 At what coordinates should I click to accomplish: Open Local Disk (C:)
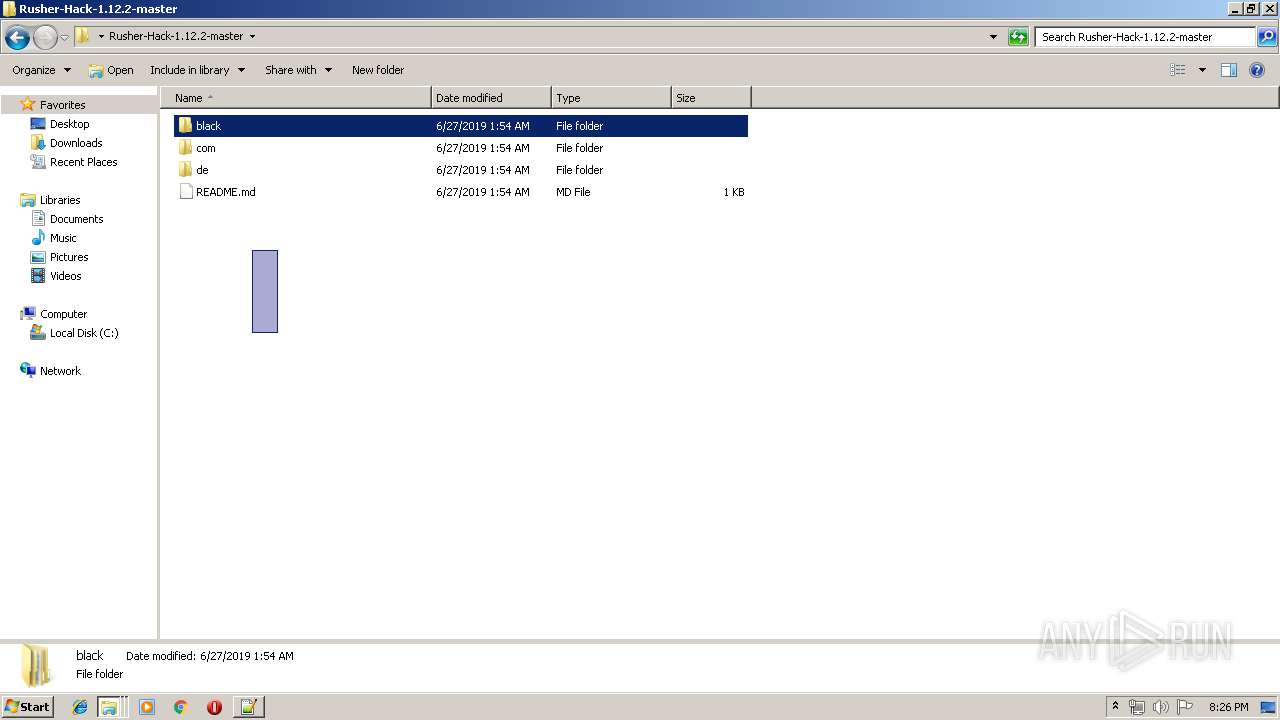[84, 333]
